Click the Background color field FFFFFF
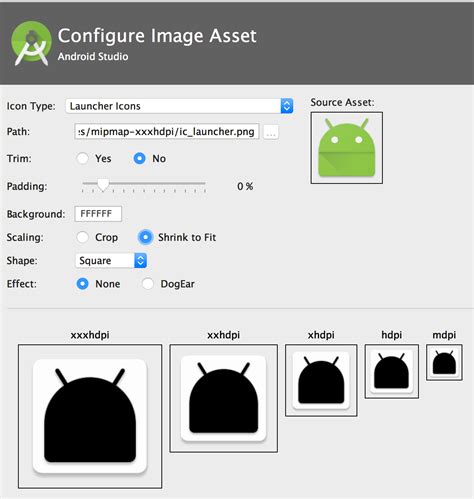The height and width of the screenshot is (499, 474). point(98,214)
